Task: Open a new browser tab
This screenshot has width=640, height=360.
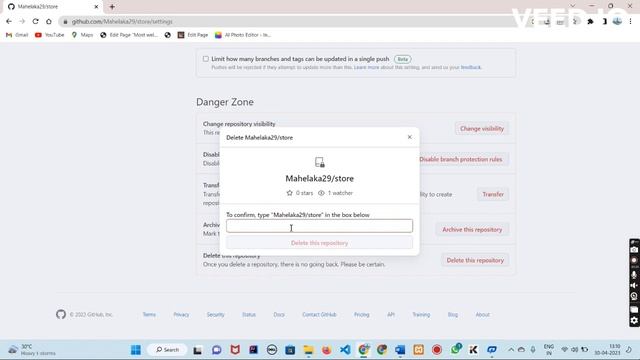Action: pyautogui.click(x=112, y=7)
